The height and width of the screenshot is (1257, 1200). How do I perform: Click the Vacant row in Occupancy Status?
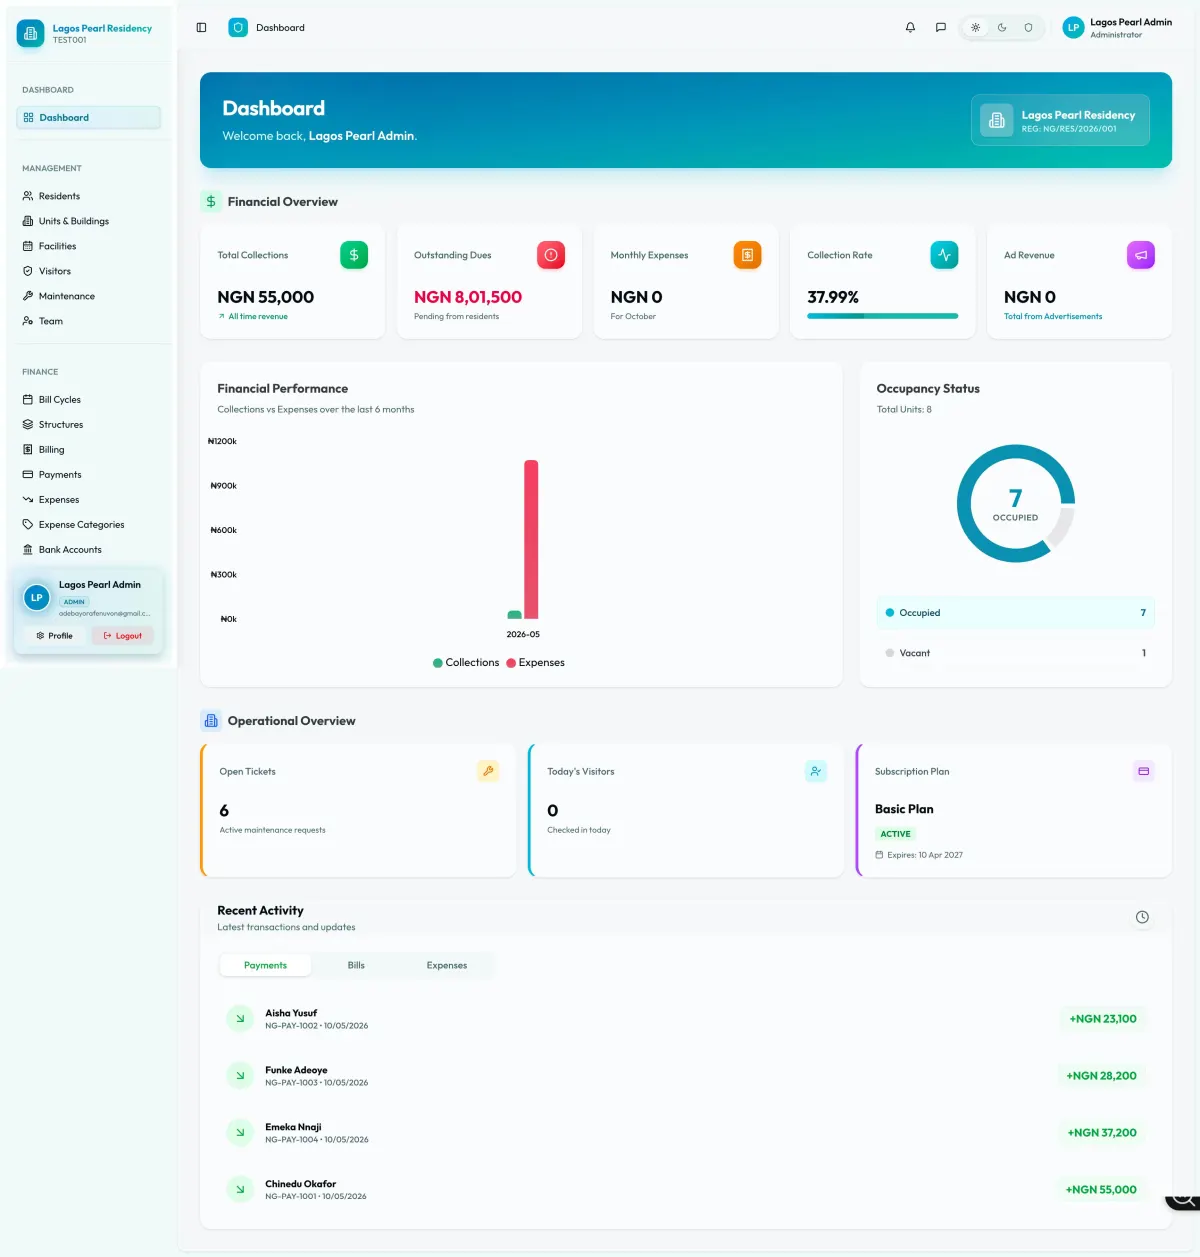point(1015,653)
